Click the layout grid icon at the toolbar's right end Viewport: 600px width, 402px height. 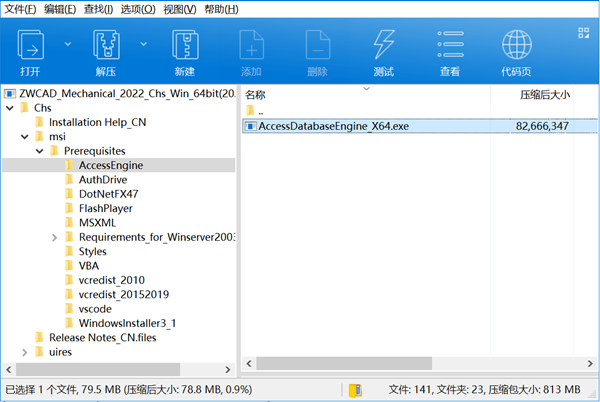[x=584, y=33]
